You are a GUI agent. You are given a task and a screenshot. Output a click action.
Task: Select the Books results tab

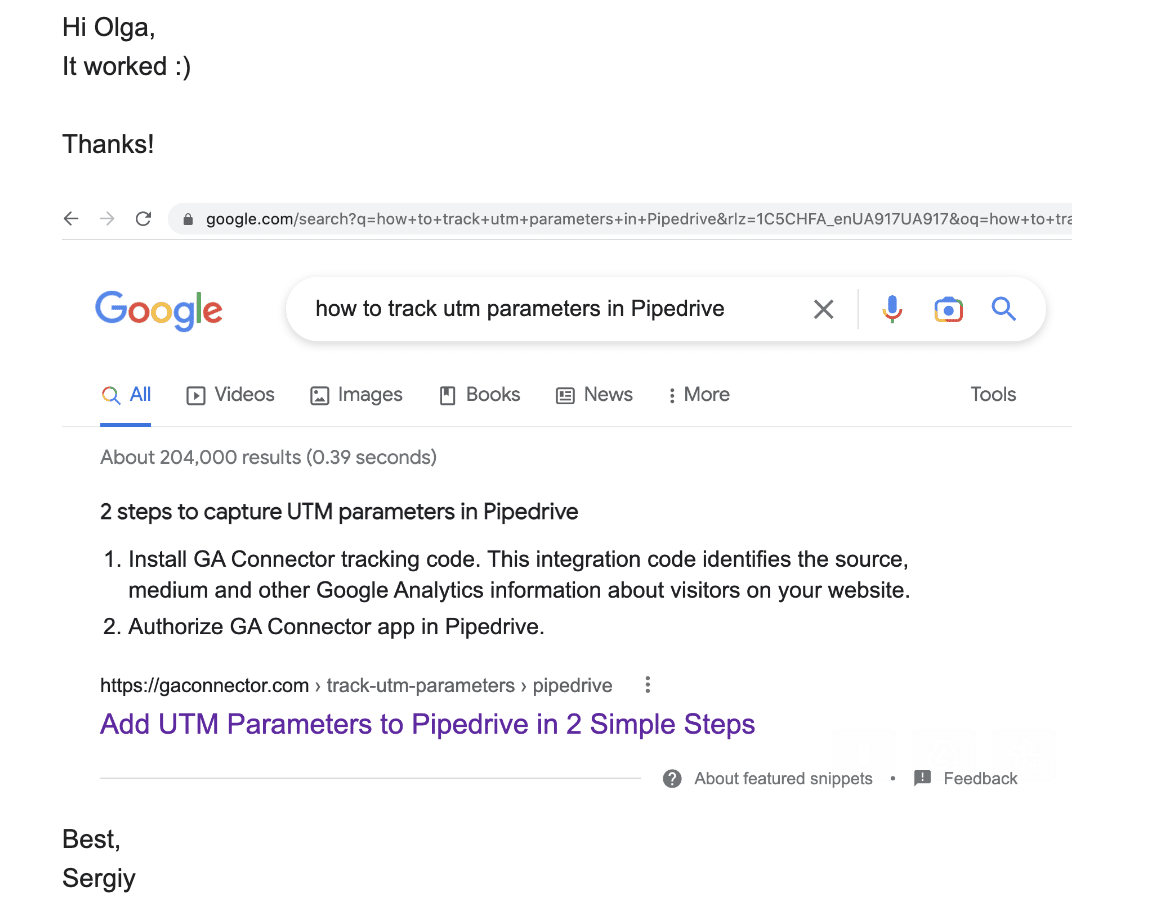point(480,395)
